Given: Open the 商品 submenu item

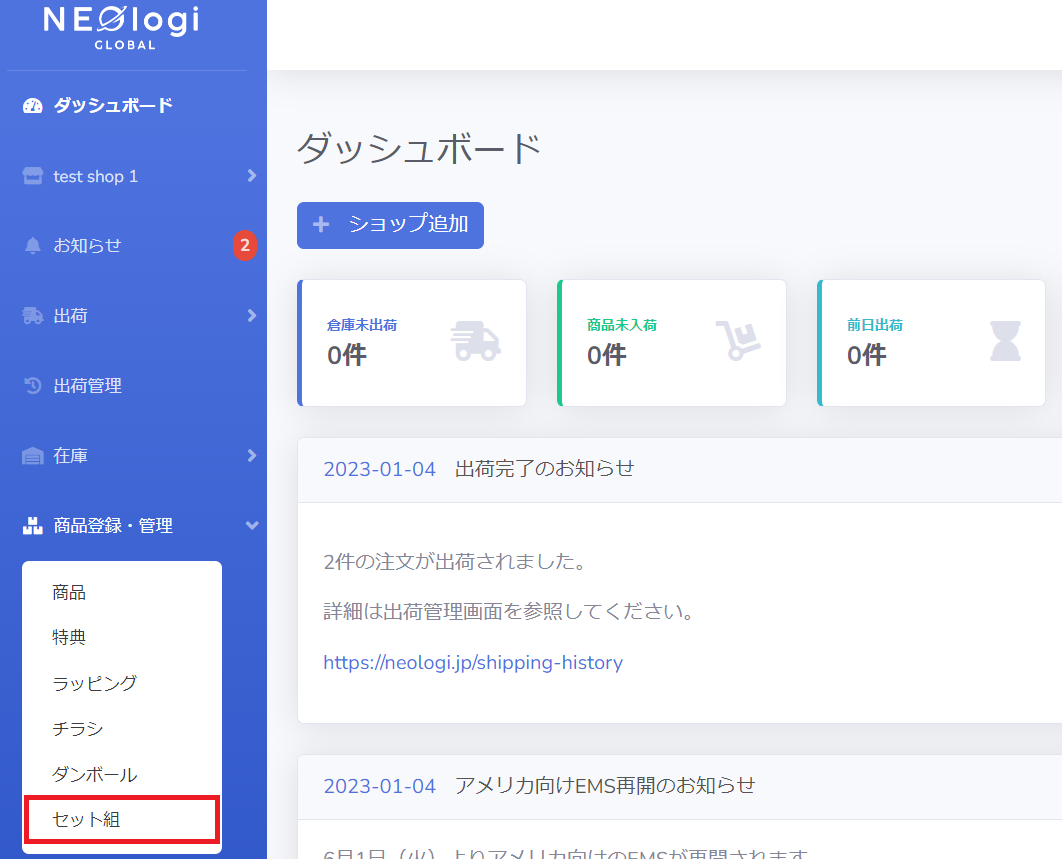Looking at the screenshot, I should [69, 593].
